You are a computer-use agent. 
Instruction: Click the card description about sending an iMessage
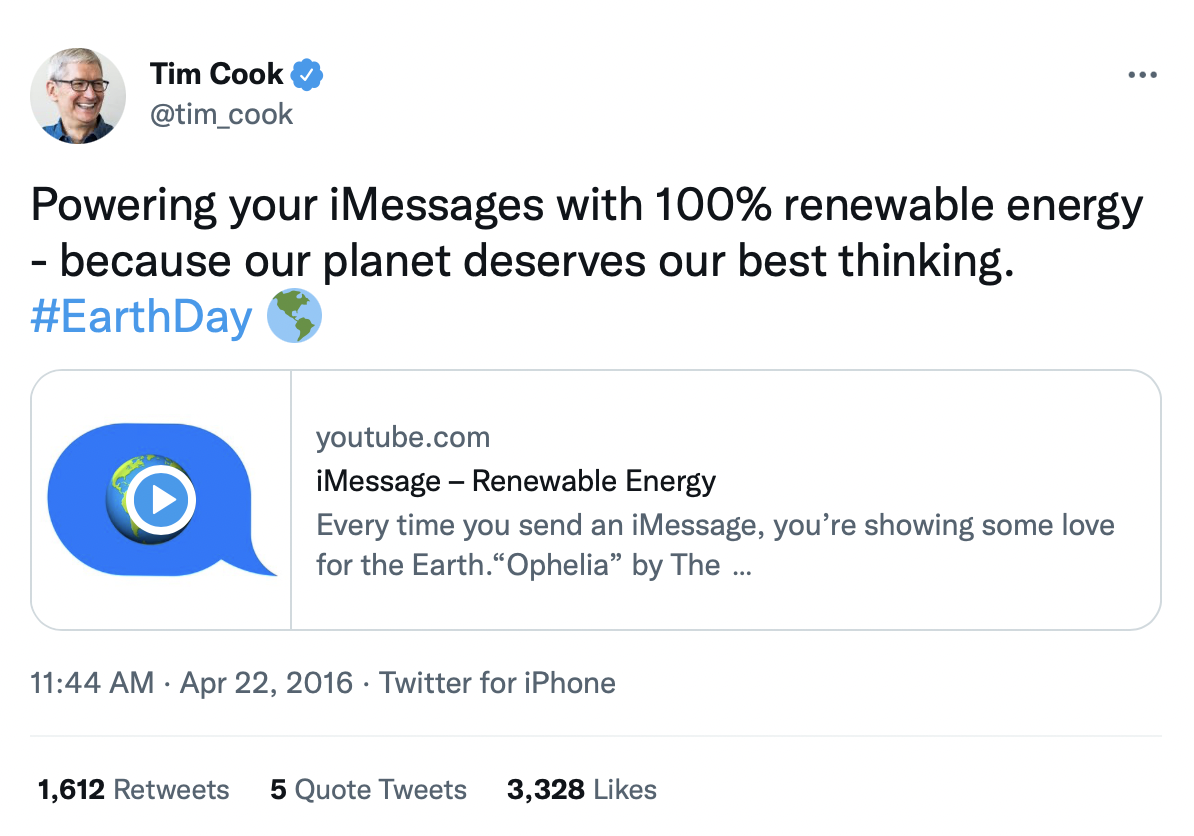714,526
